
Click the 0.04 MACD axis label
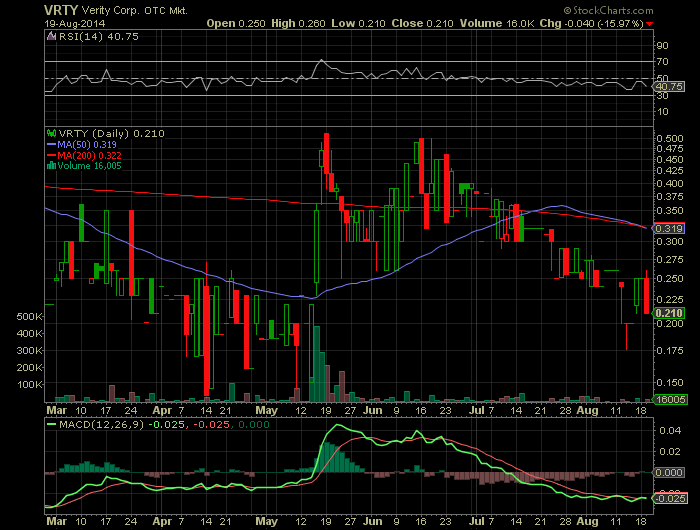point(670,431)
